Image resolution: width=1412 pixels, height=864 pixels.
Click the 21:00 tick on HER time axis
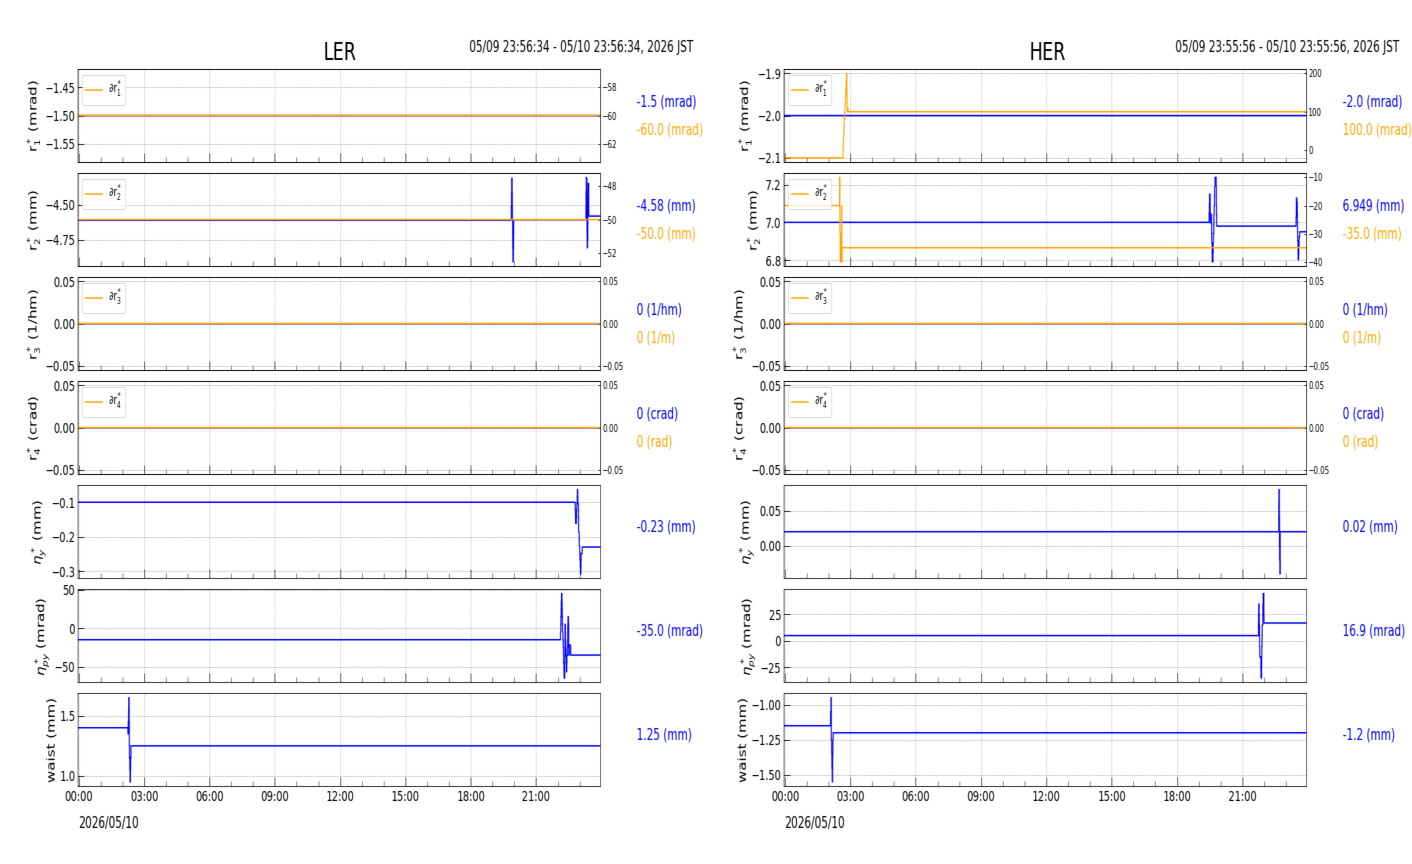click(1242, 797)
